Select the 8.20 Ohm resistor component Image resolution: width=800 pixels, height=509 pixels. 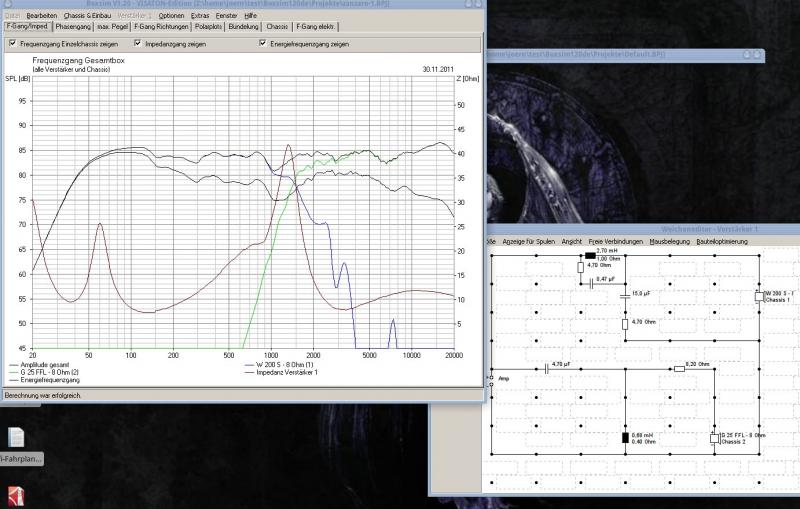click(x=679, y=368)
